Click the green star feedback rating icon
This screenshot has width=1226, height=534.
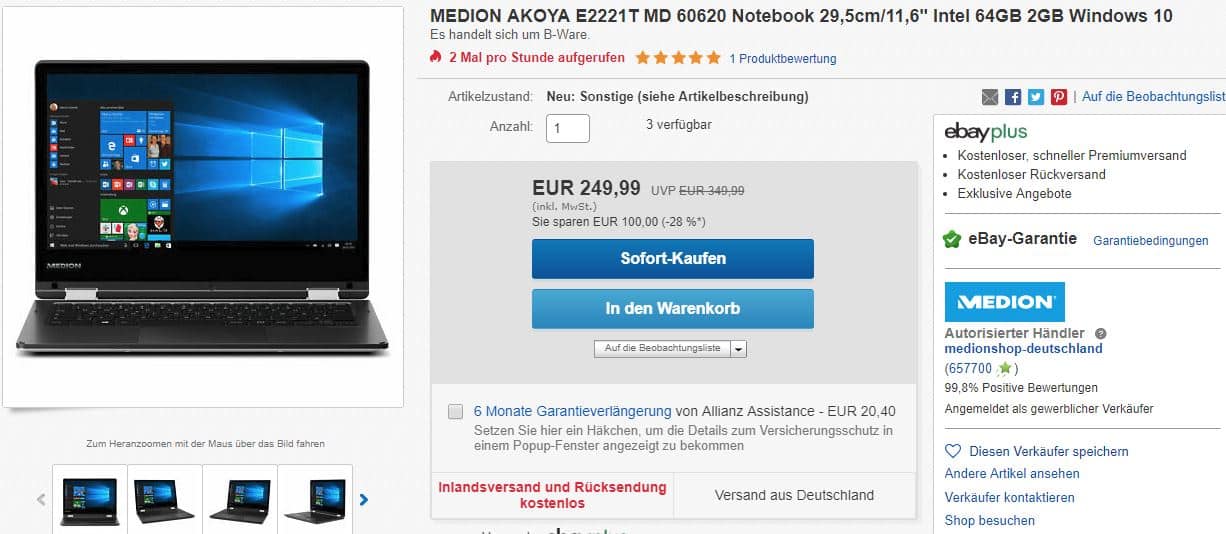click(x=1004, y=368)
